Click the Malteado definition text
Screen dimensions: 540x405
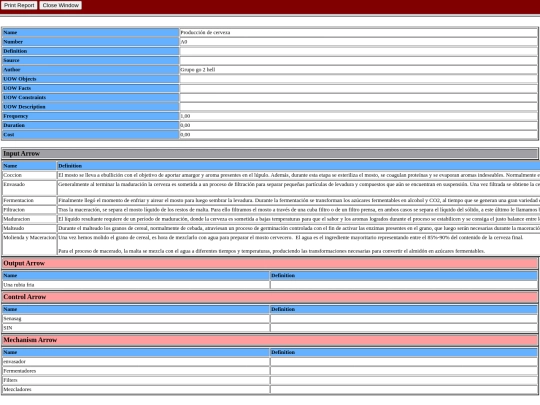(x=299, y=228)
